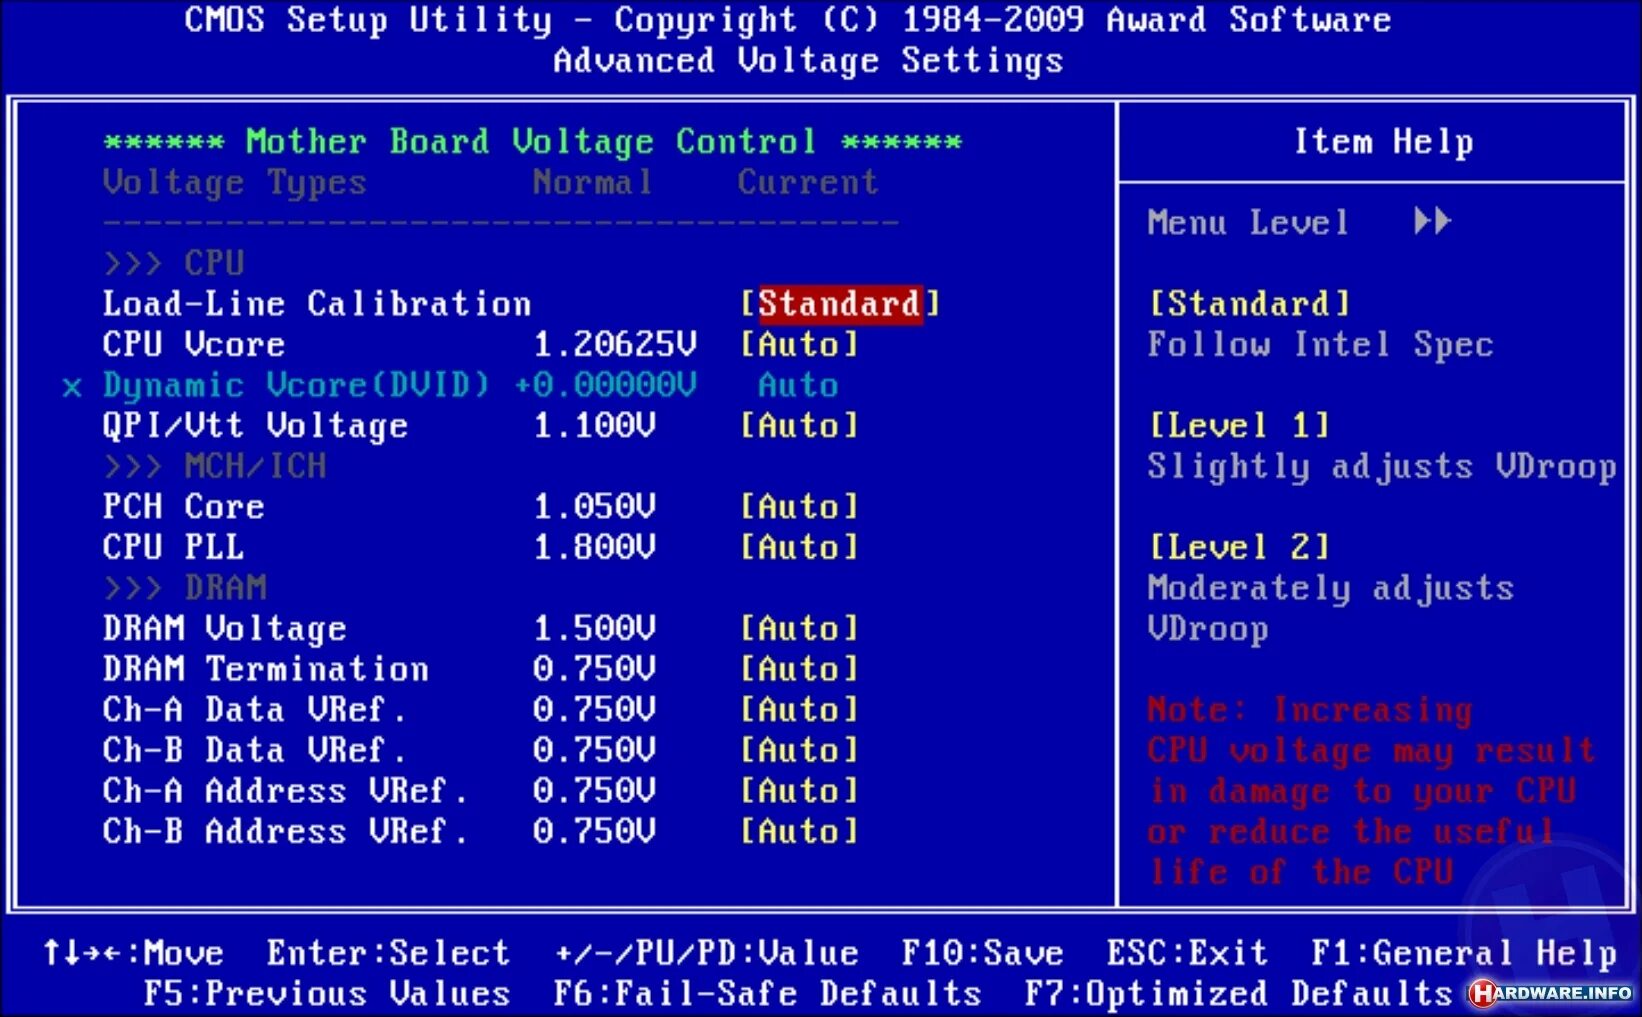Click the Item Help panel title

(1384, 142)
